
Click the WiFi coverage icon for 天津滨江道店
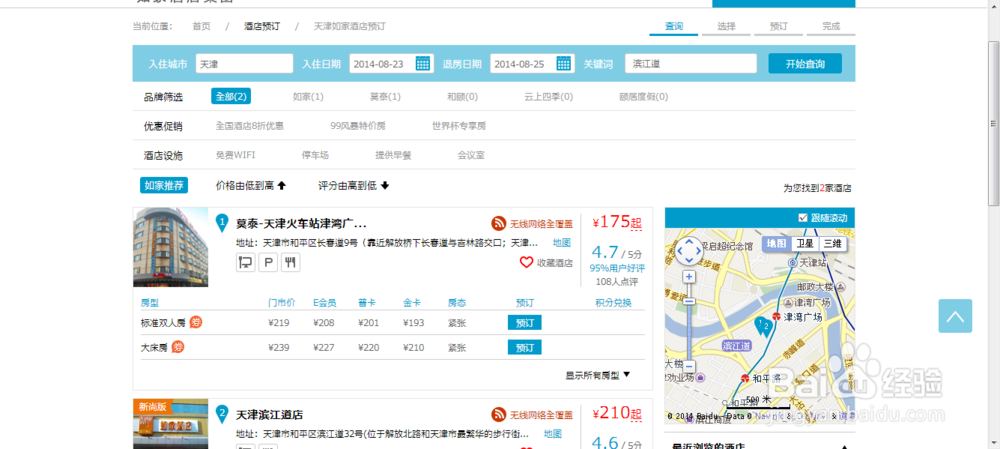tap(499, 415)
